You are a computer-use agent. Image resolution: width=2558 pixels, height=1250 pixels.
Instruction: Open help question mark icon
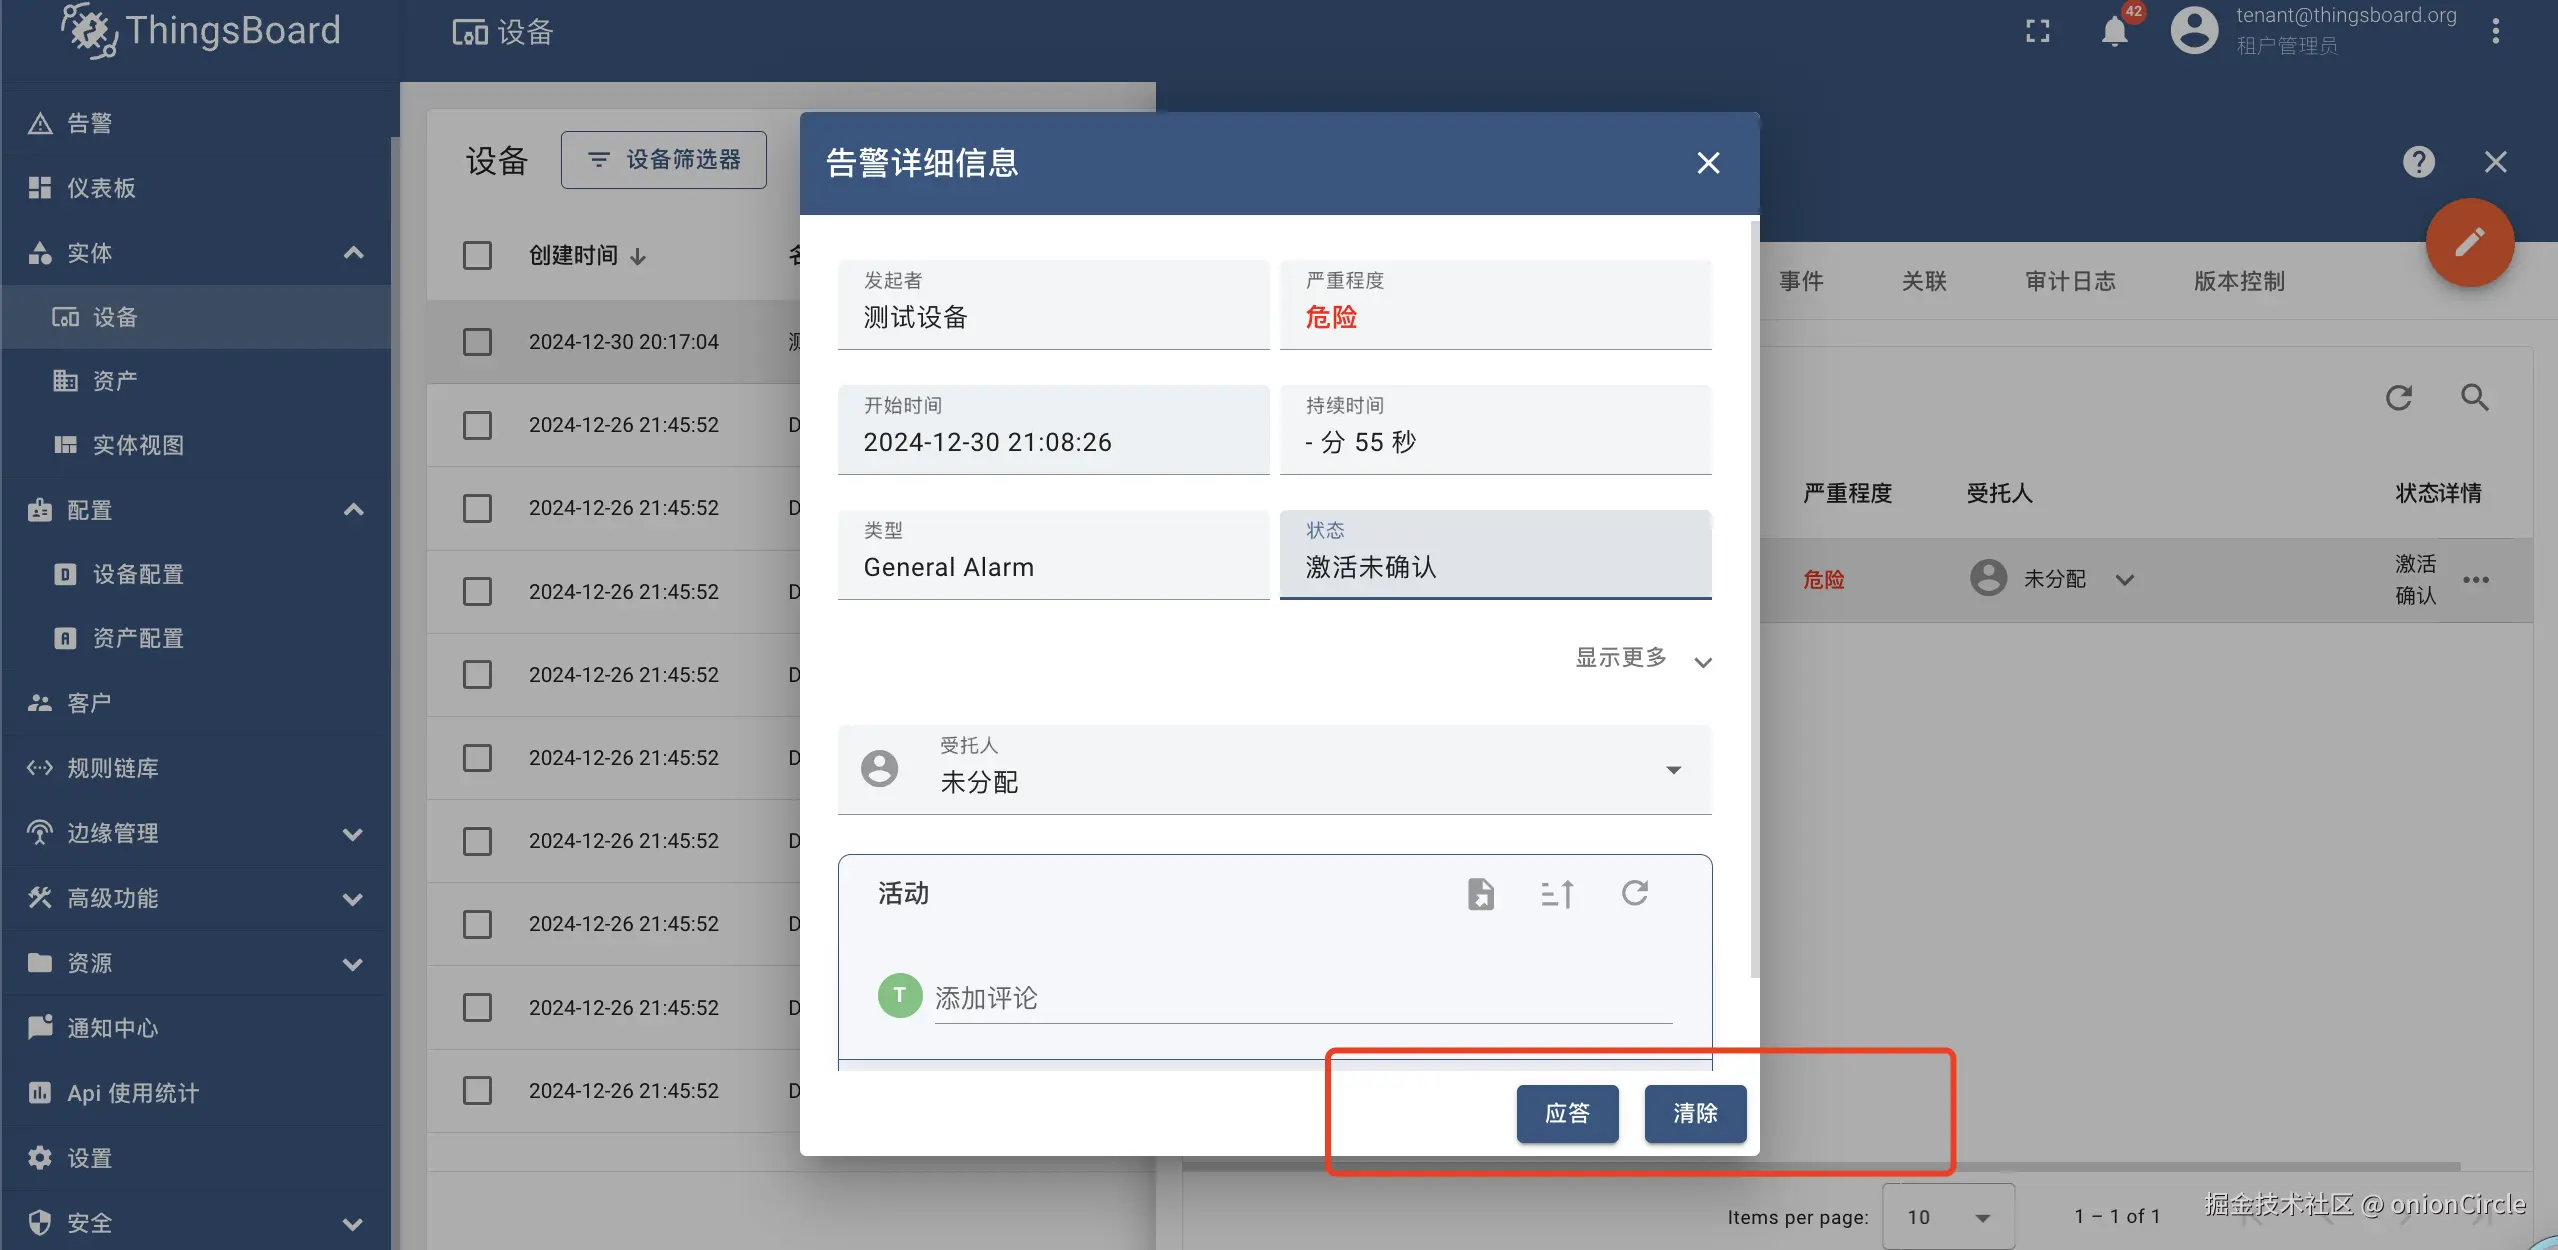tap(2418, 162)
